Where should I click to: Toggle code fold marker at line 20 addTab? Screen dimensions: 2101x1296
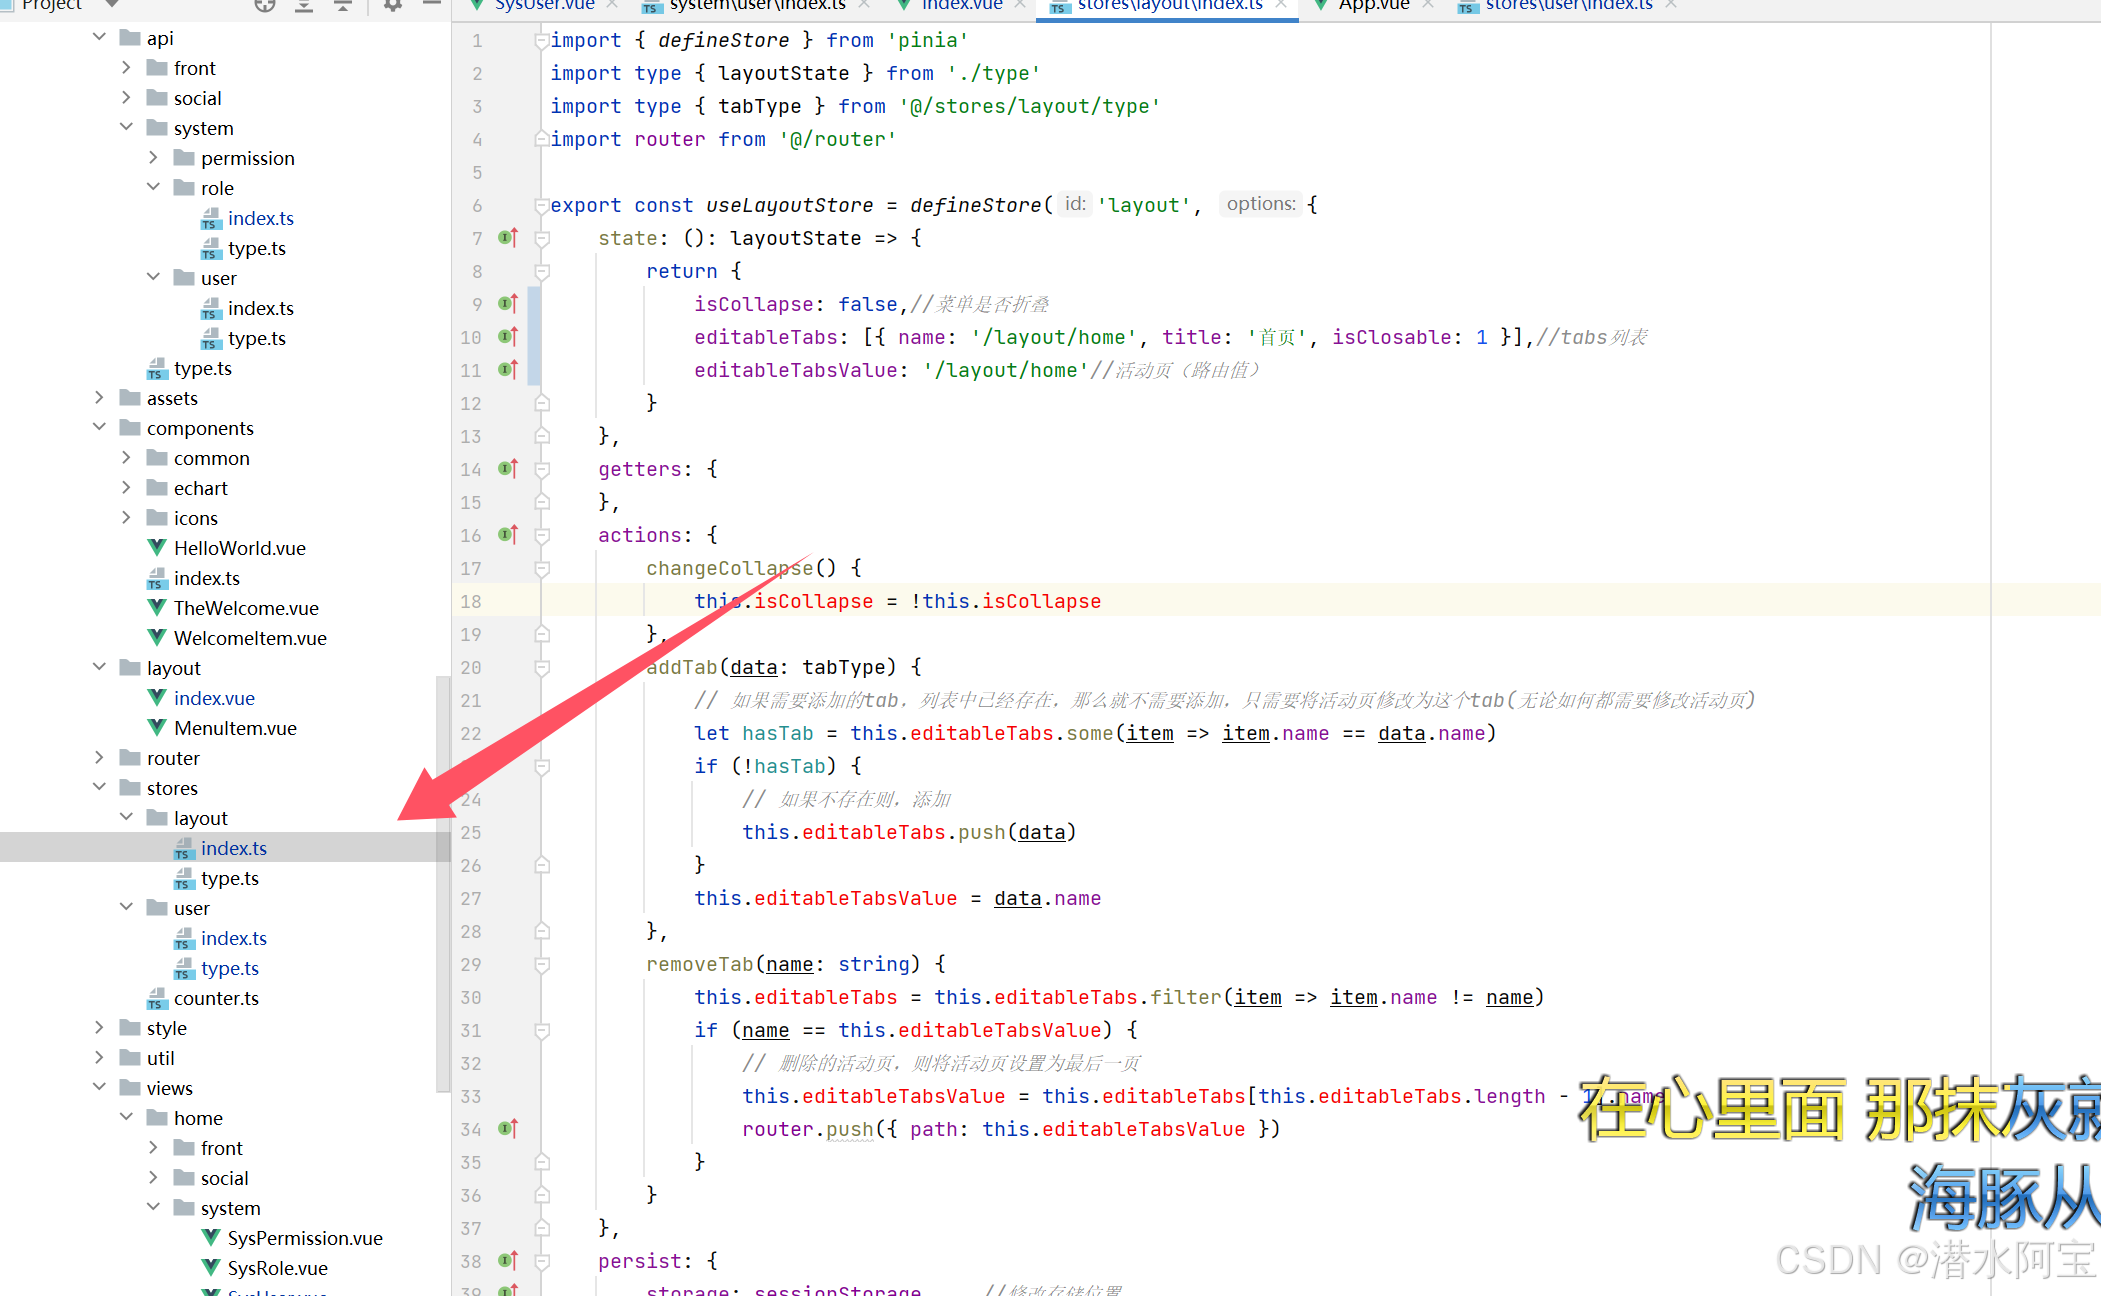542,667
